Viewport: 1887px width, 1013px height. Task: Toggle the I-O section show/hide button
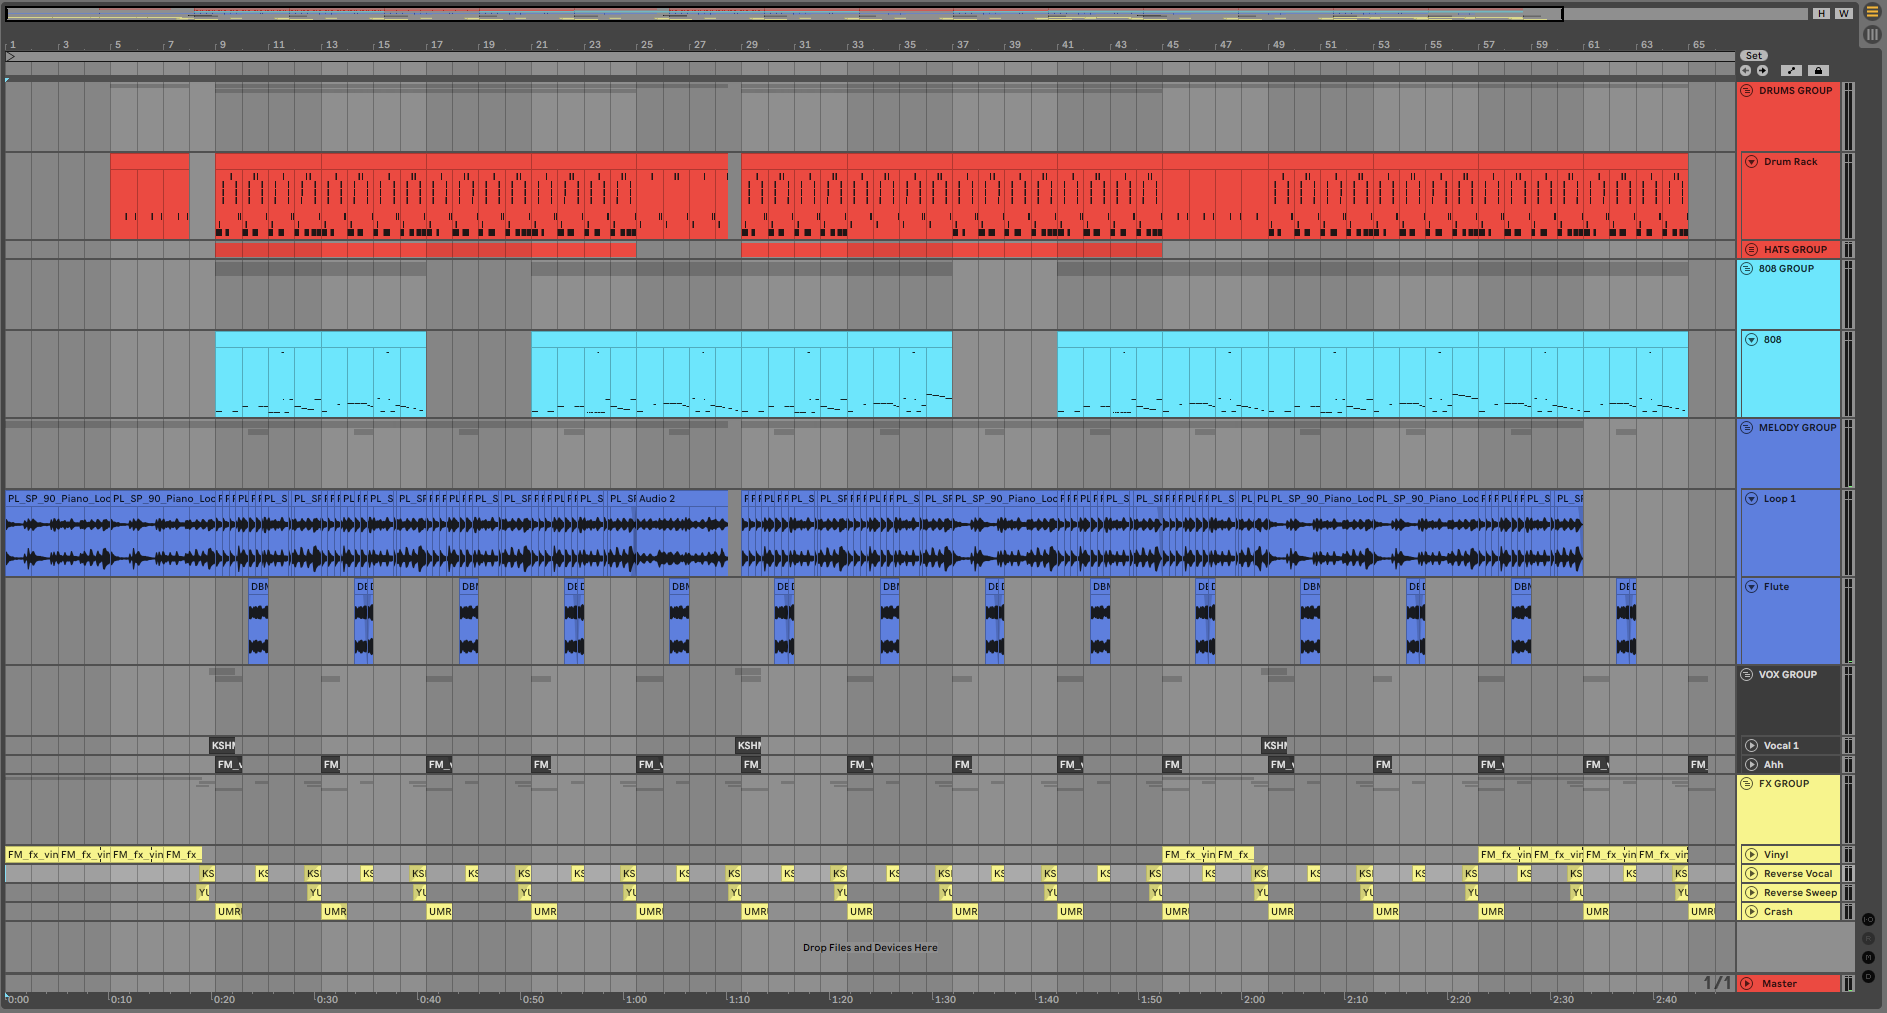1868,919
